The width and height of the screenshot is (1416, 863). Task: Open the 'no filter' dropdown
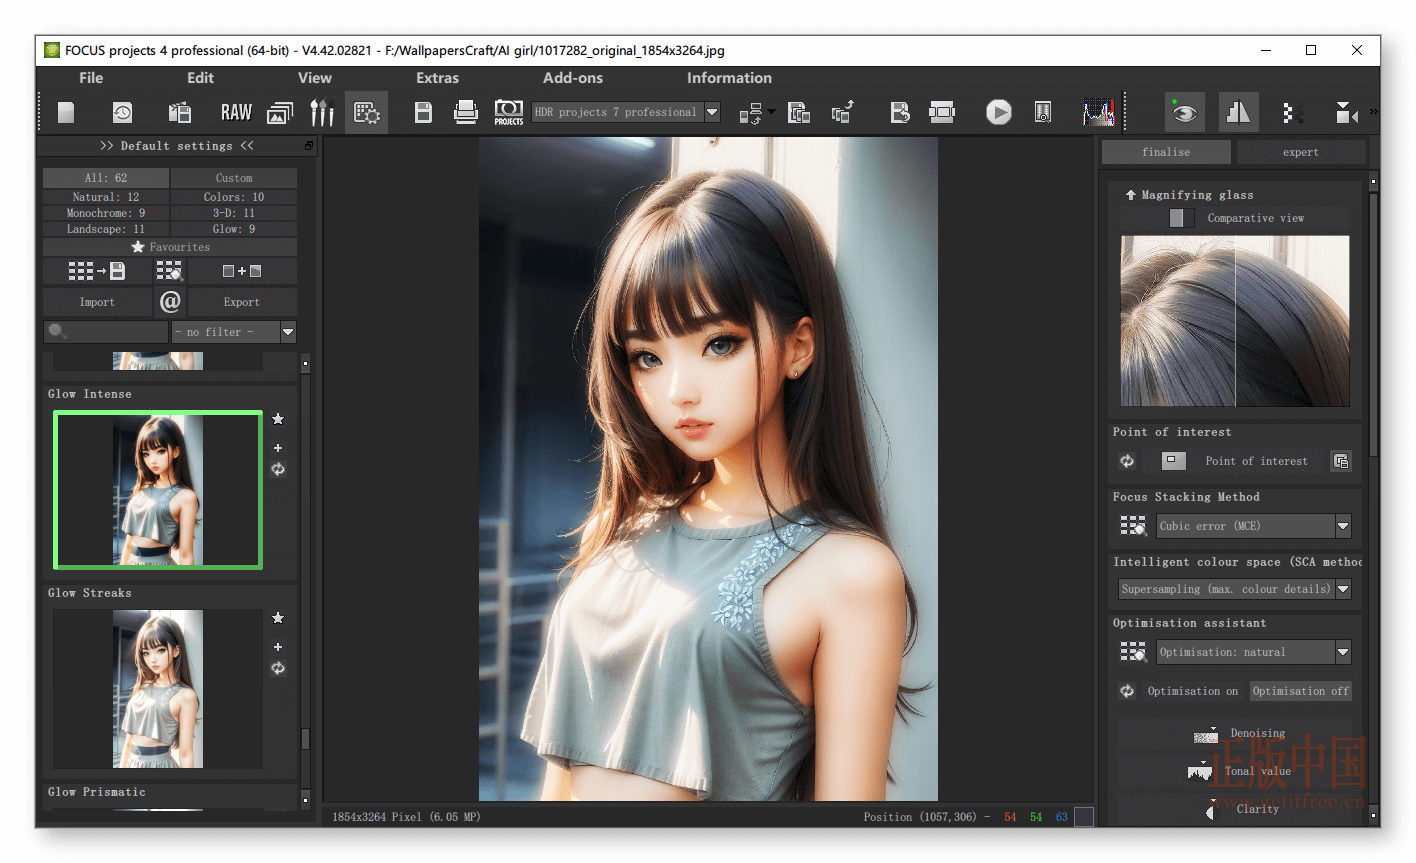click(234, 332)
